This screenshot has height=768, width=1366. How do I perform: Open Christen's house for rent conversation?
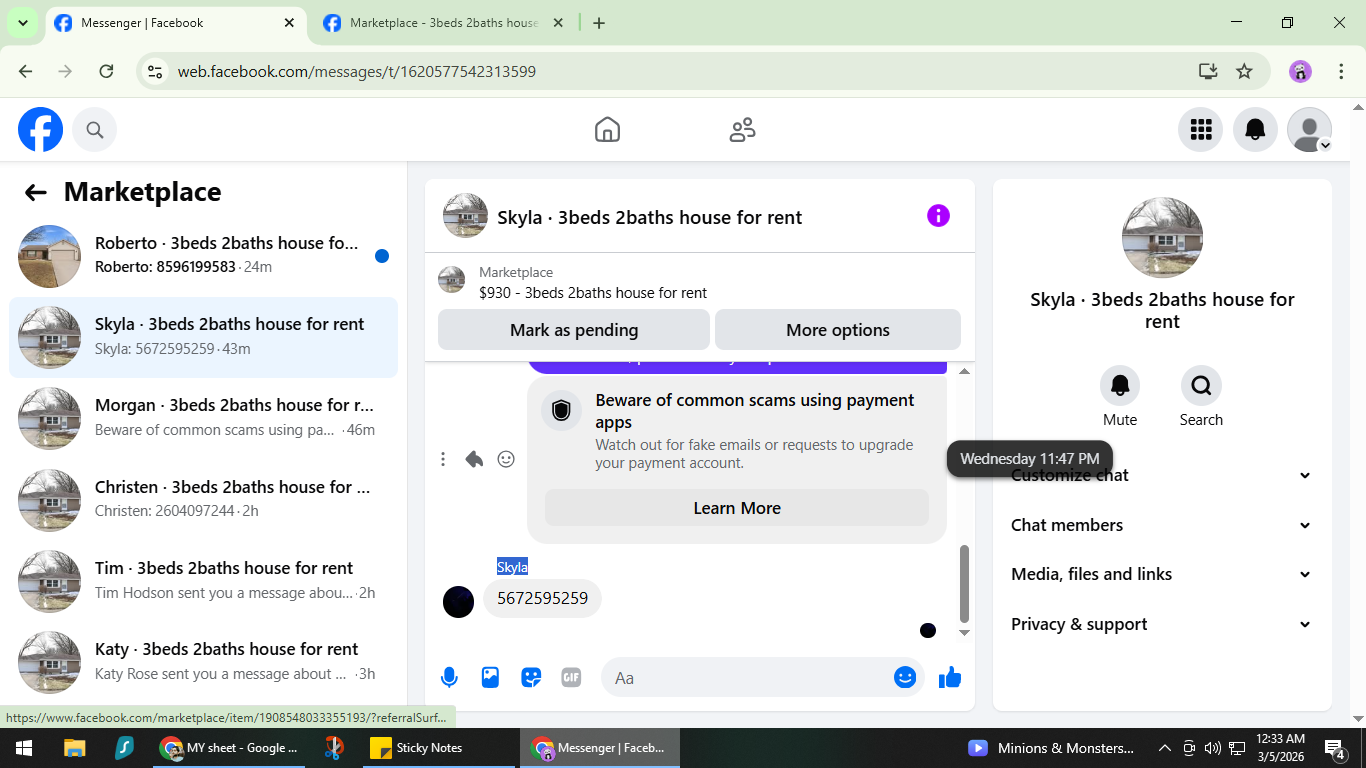204,499
